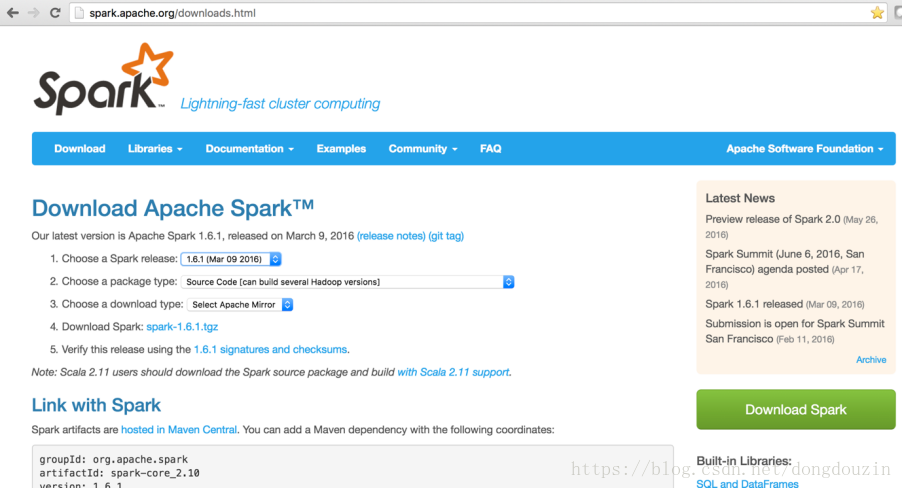902x489 pixels.
Task: Open the Spark release dropdown 1.6.1
Action: click(231, 259)
